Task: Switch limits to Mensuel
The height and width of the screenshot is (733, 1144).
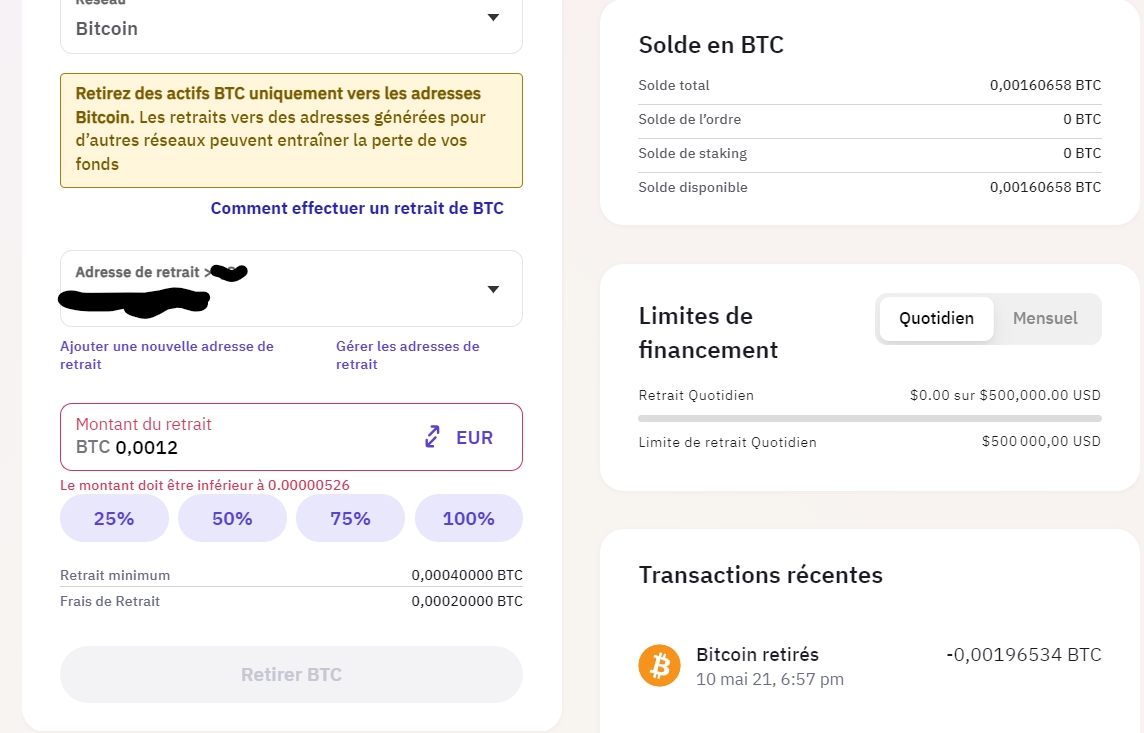Action: tap(1045, 319)
